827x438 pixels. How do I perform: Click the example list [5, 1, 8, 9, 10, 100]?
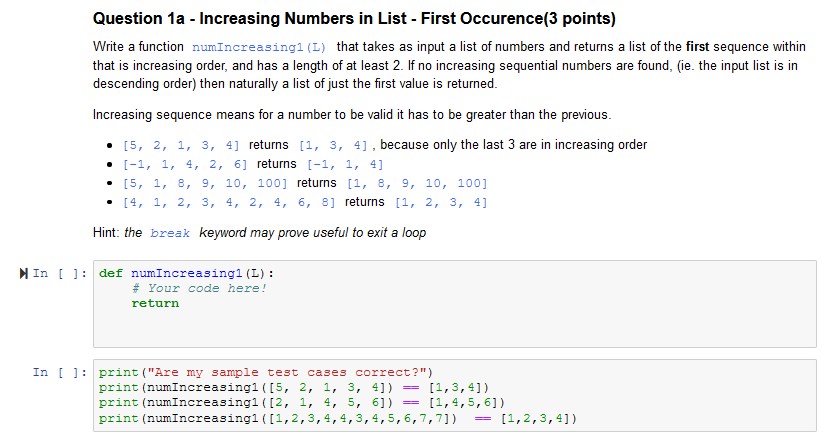(205, 183)
